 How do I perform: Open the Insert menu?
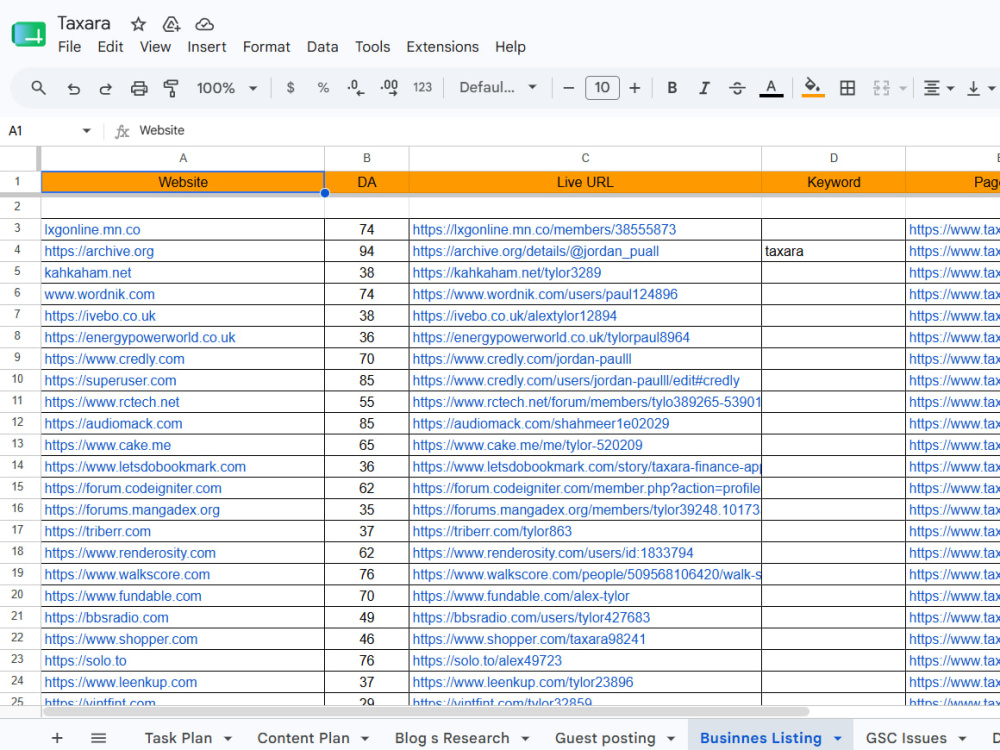(x=207, y=47)
